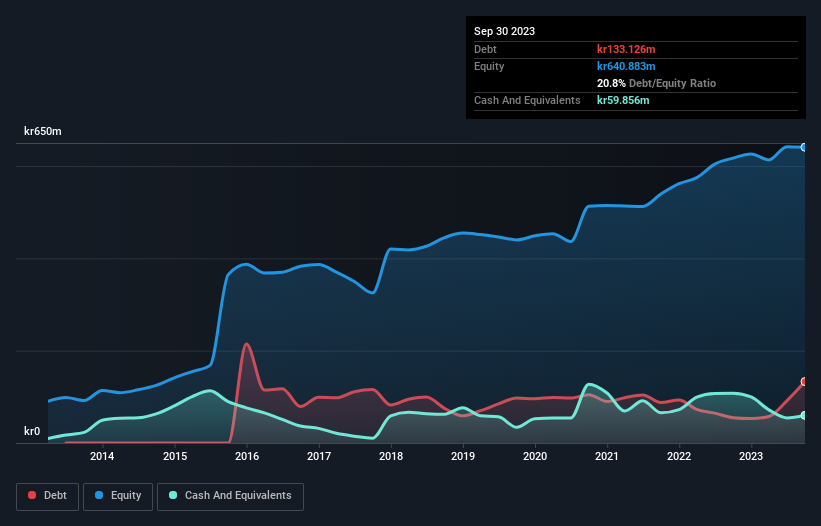Click the Equity row label in tooltip
Viewport: 821px width, 526px height.
coord(489,66)
